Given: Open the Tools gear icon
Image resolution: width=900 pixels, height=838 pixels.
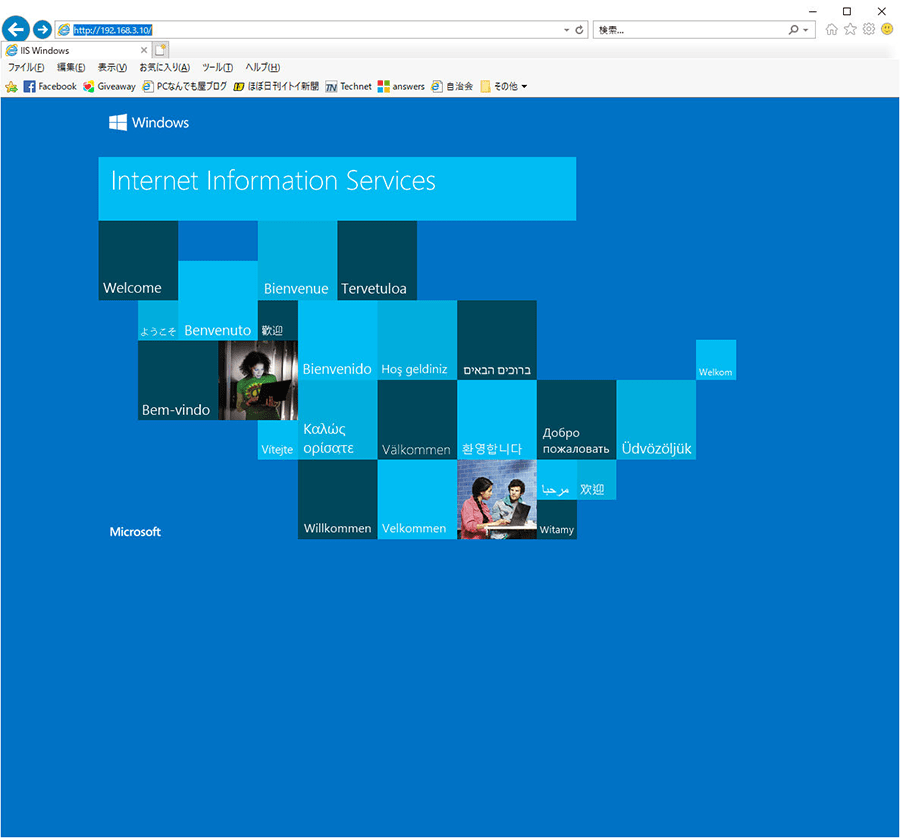Looking at the screenshot, I should [869, 29].
